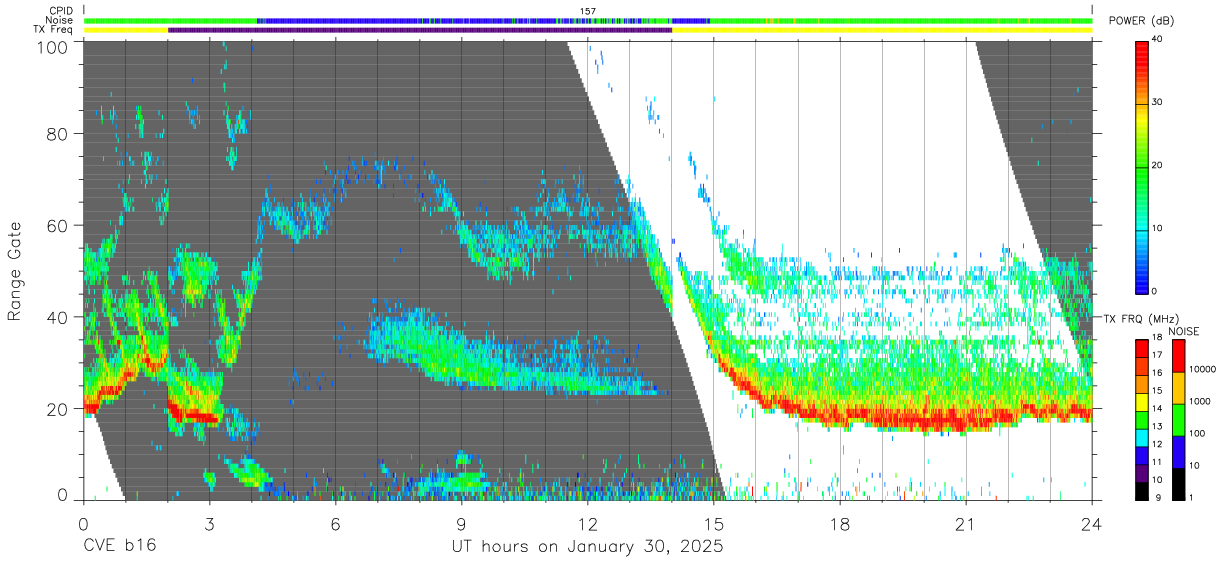1228x567 pixels.
Task: Click the 10000 label on NOISE legend
Action: [x=1204, y=371]
